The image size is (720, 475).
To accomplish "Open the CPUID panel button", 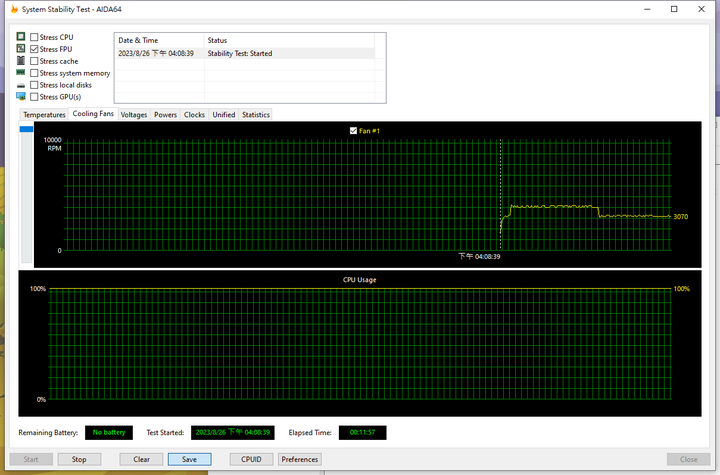I will [x=251, y=459].
